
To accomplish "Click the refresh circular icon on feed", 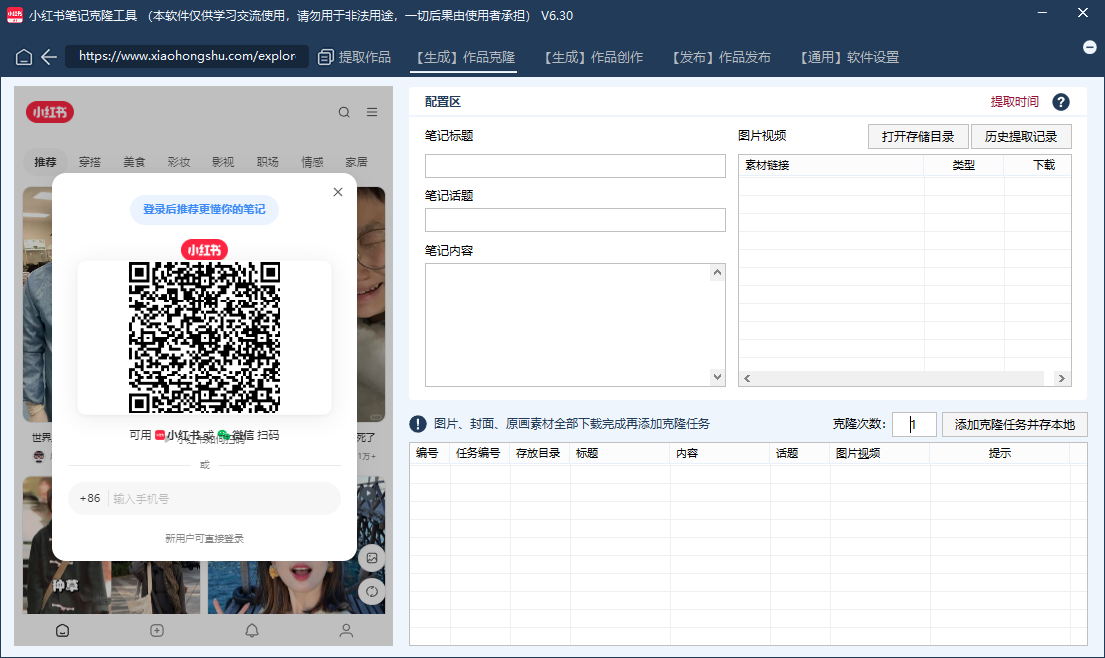I will click(x=371, y=591).
